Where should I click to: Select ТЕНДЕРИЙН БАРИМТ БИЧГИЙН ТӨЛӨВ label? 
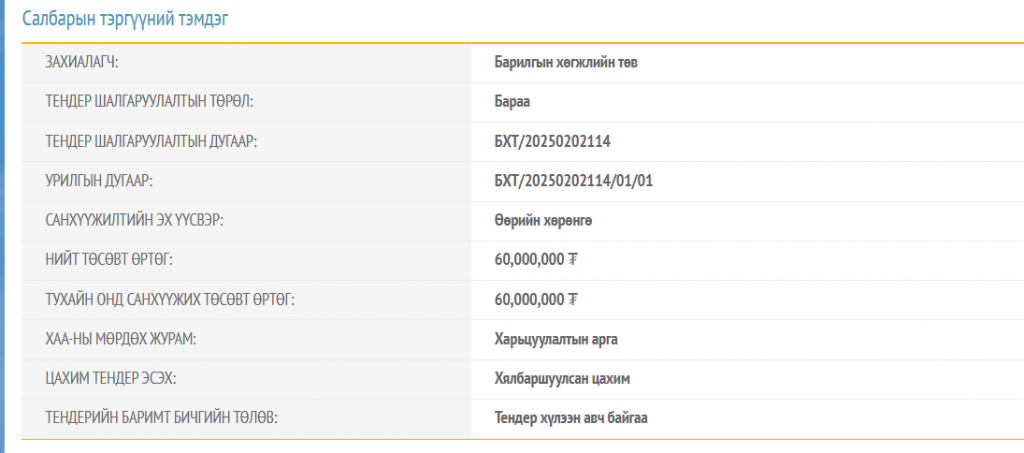(161, 418)
